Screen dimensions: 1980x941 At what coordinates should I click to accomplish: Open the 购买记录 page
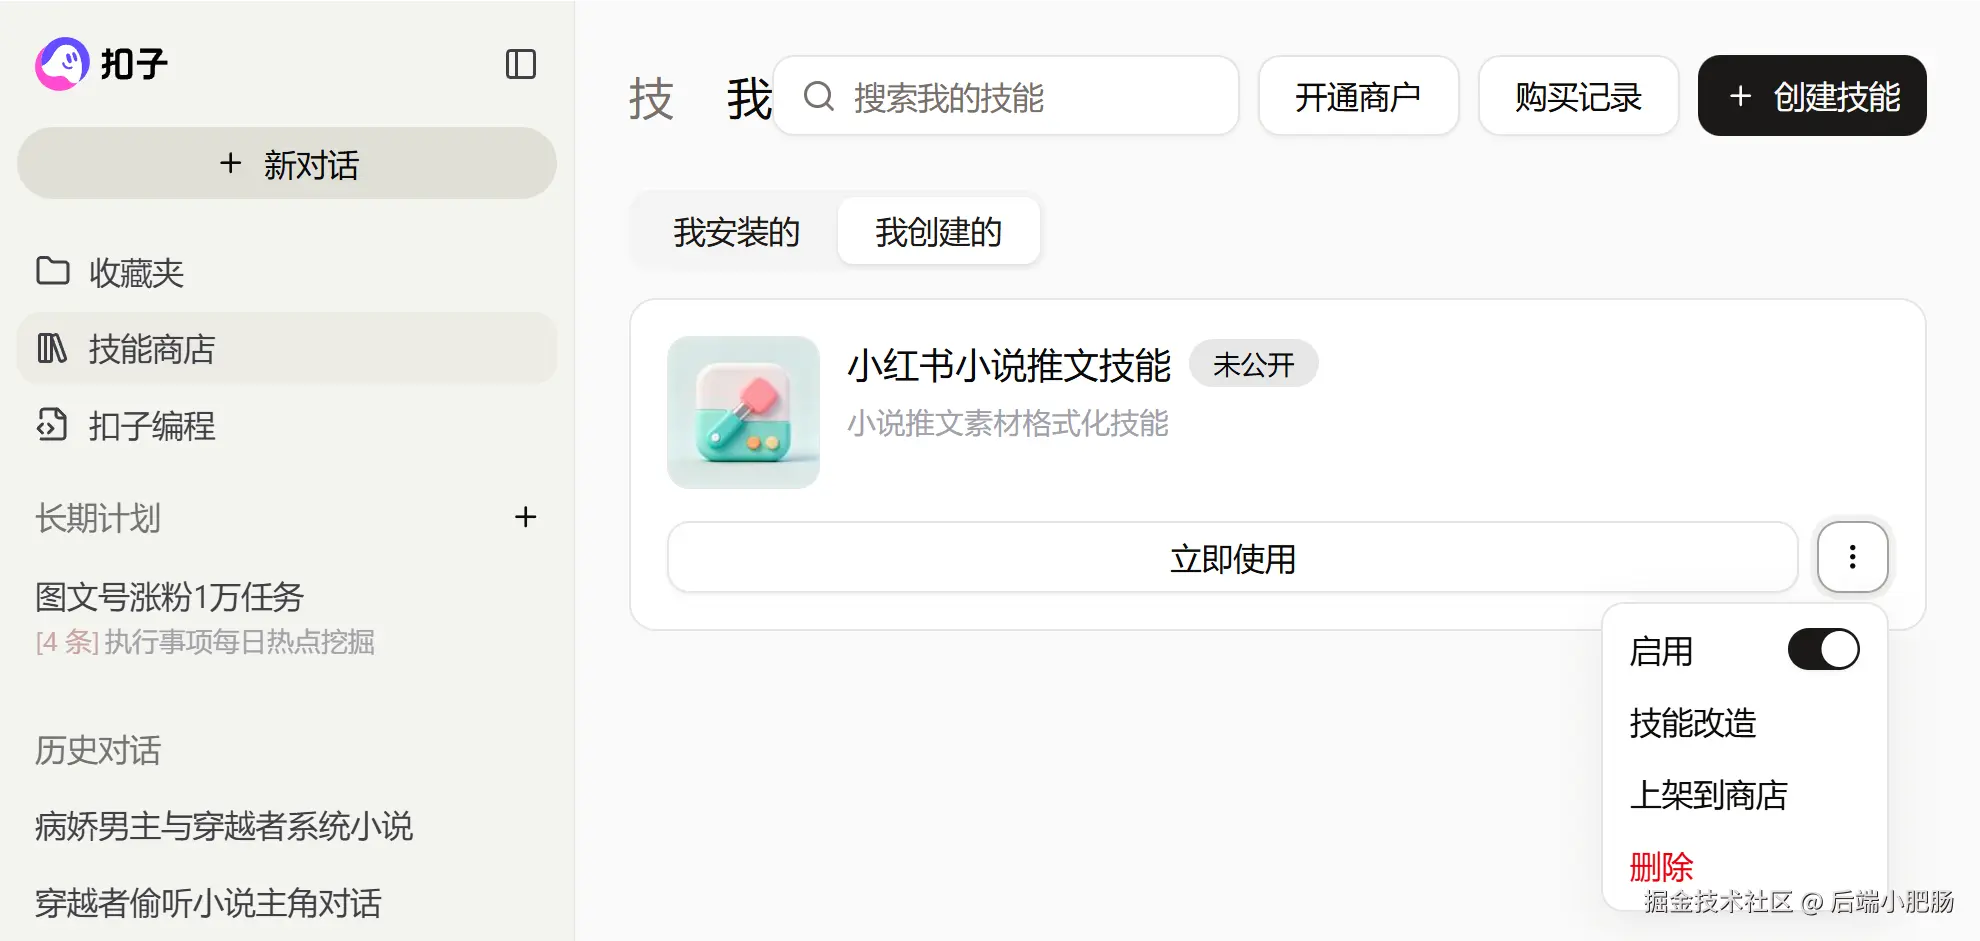pos(1578,96)
